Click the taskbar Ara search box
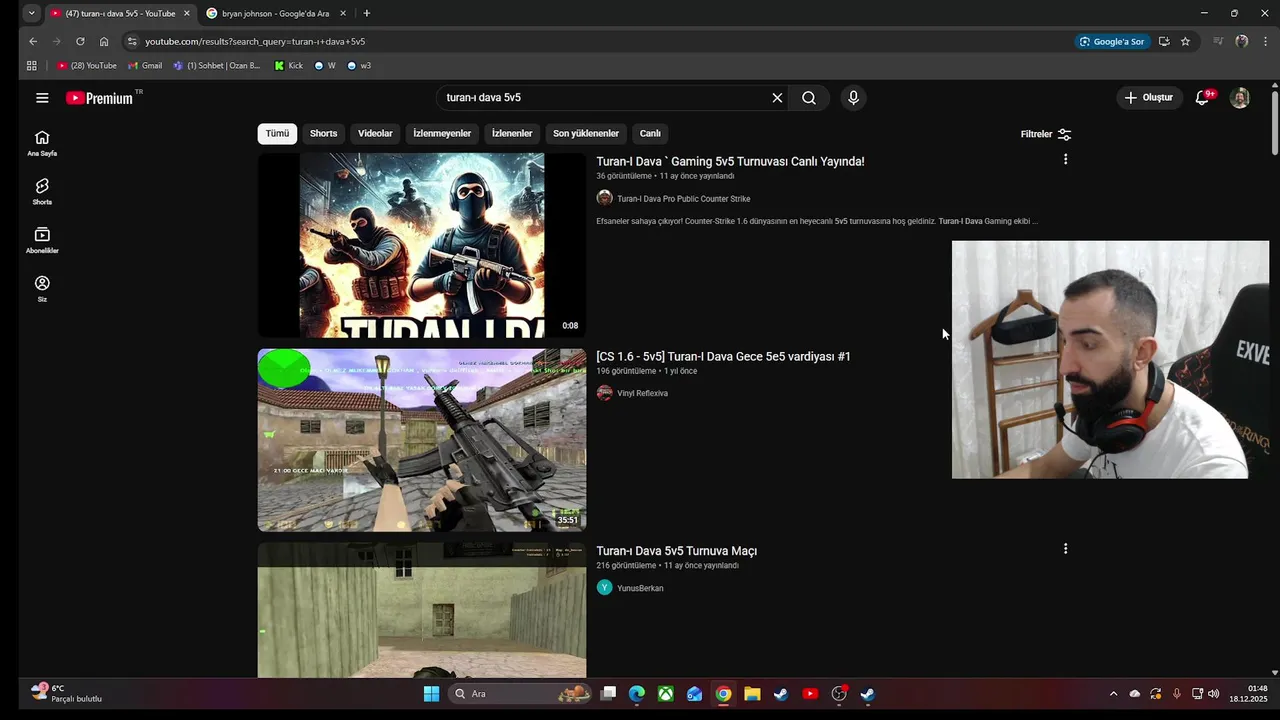 point(519,694)
